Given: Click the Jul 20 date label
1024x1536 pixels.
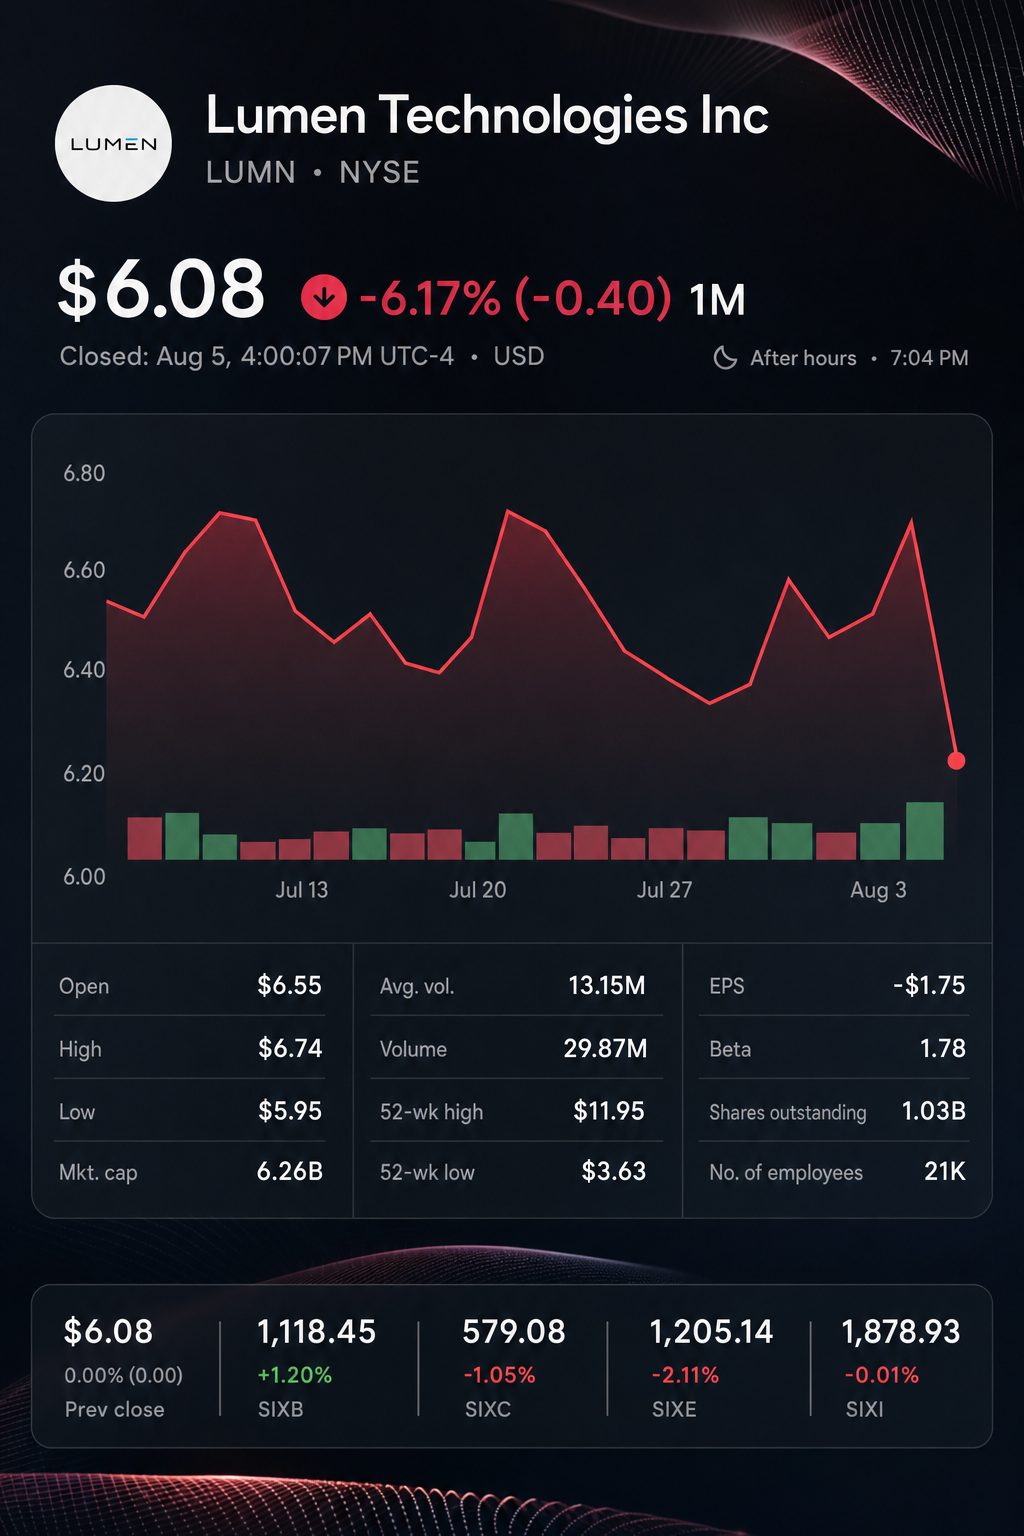Looking at the screenshot, I should [478, 890].
